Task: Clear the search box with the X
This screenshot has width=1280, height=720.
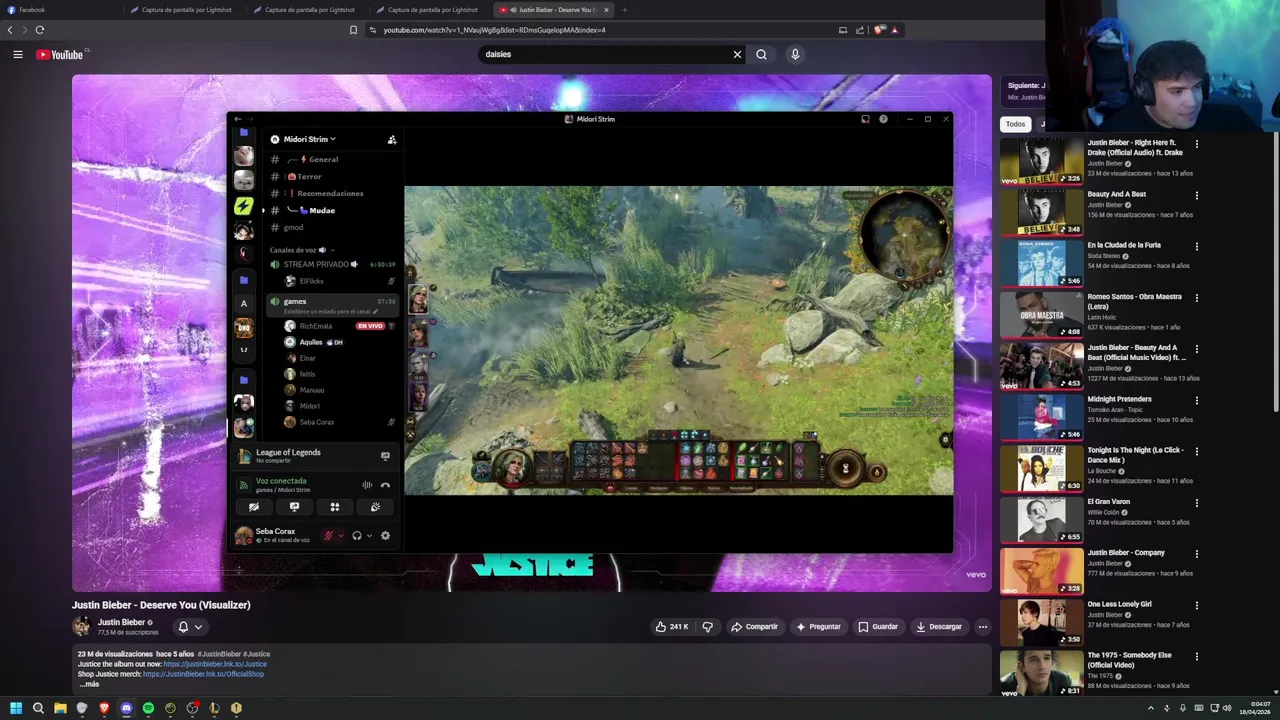Action: click(x=737, y=54)
